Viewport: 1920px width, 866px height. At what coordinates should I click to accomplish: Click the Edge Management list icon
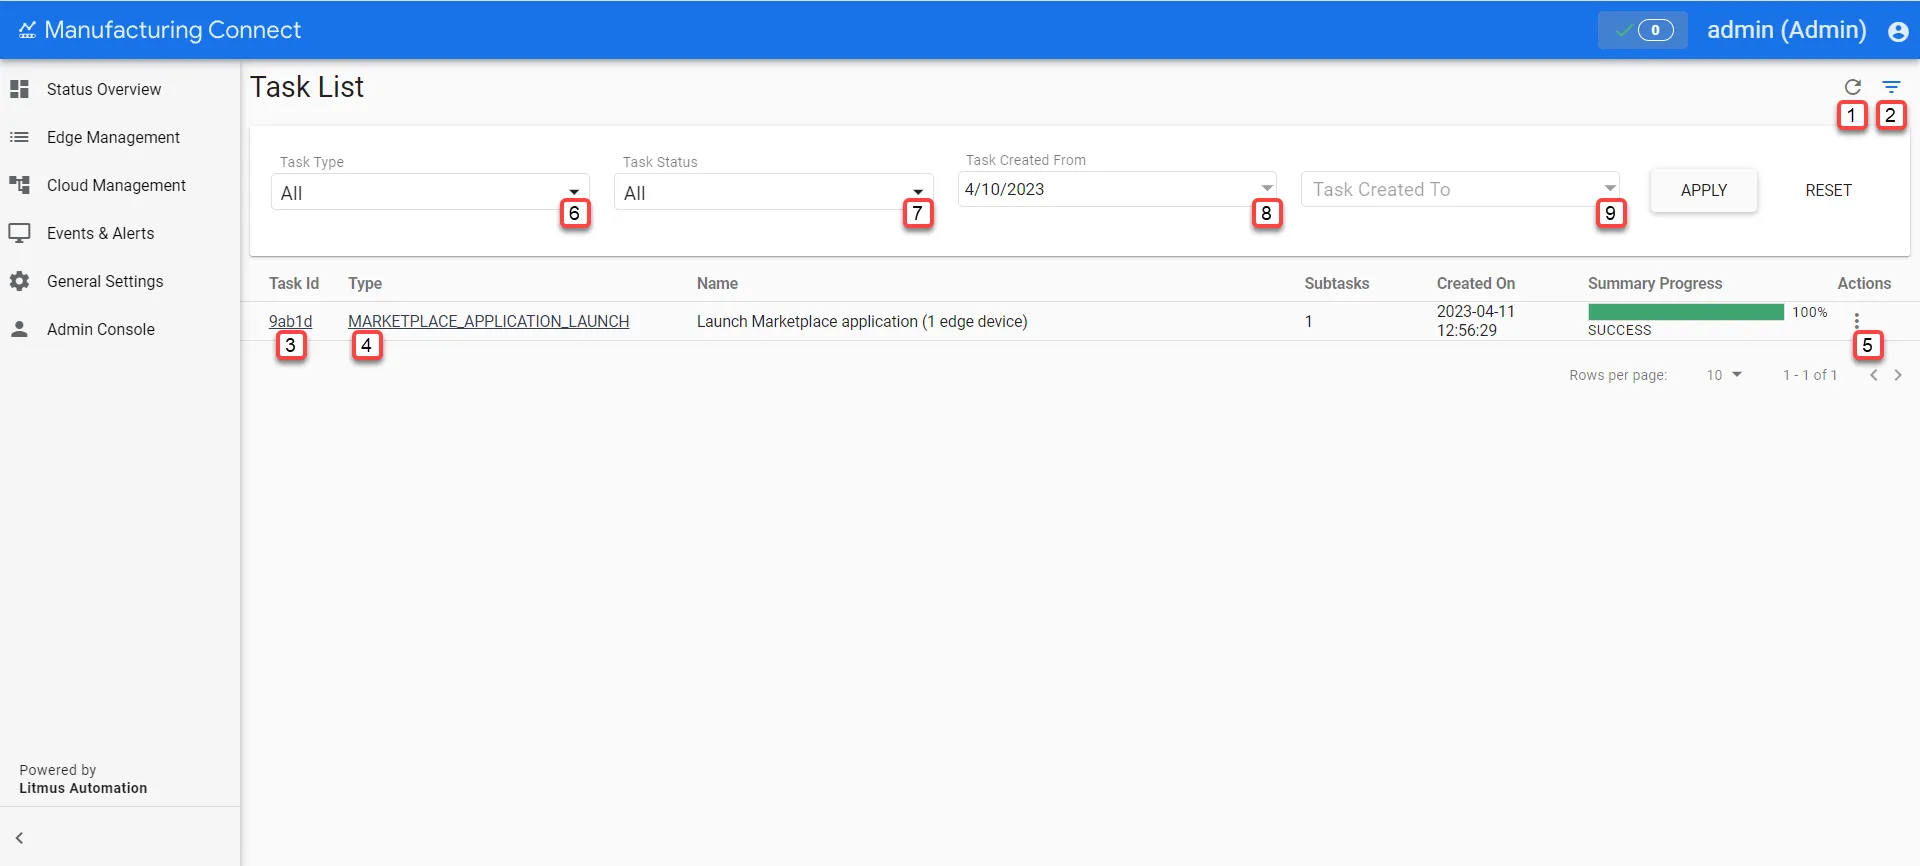click(19, 137)
